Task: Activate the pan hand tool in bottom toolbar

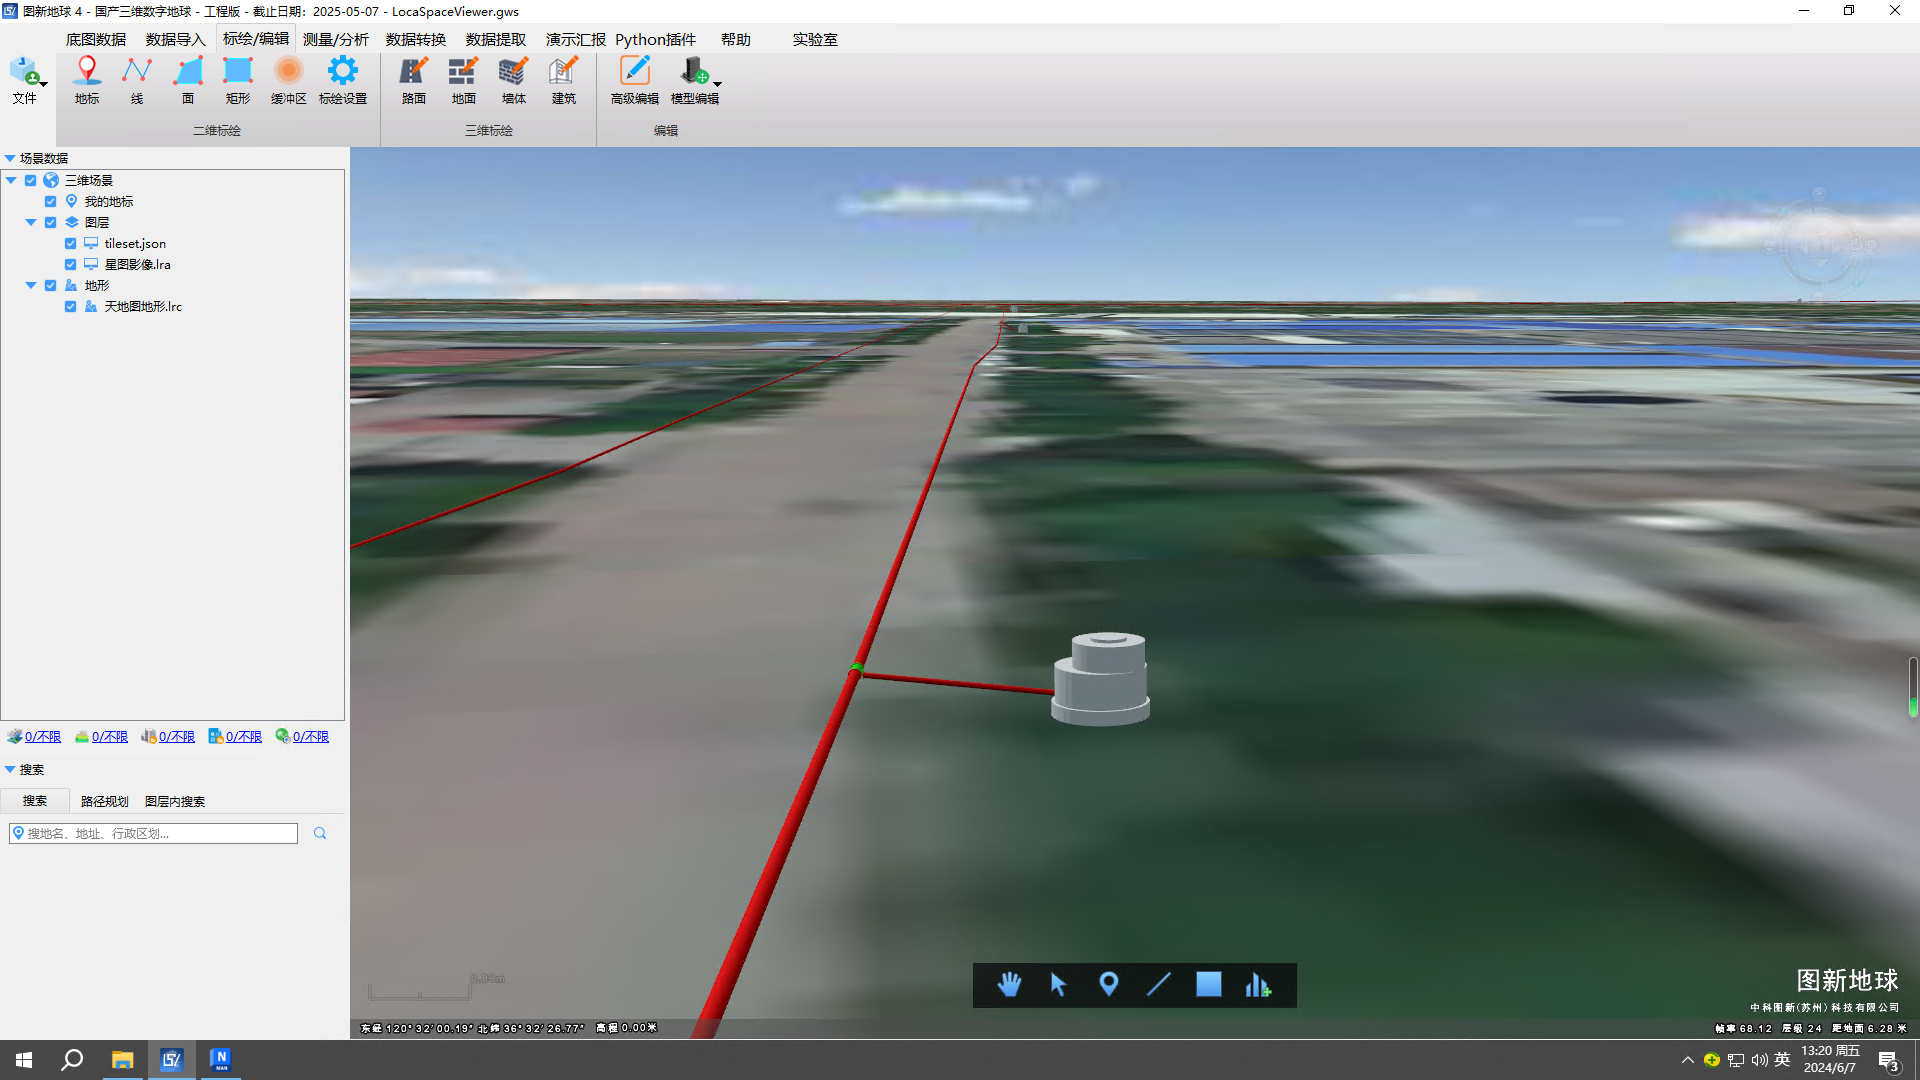Action: click(x=1009, y=985)
